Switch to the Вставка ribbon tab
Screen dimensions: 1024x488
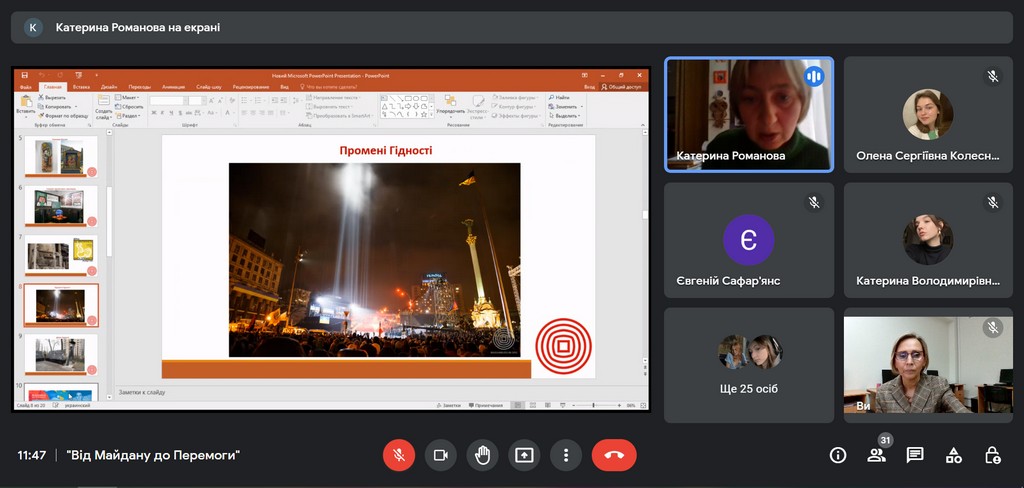click(81, 87)
